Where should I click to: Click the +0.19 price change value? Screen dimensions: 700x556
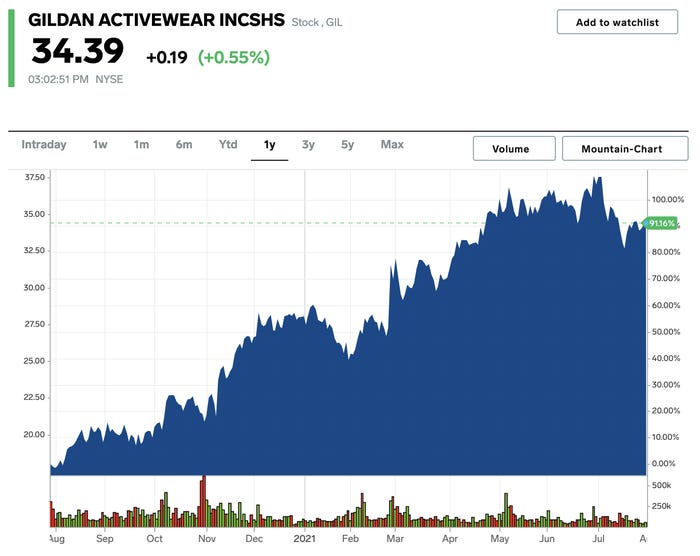(167, 57)
